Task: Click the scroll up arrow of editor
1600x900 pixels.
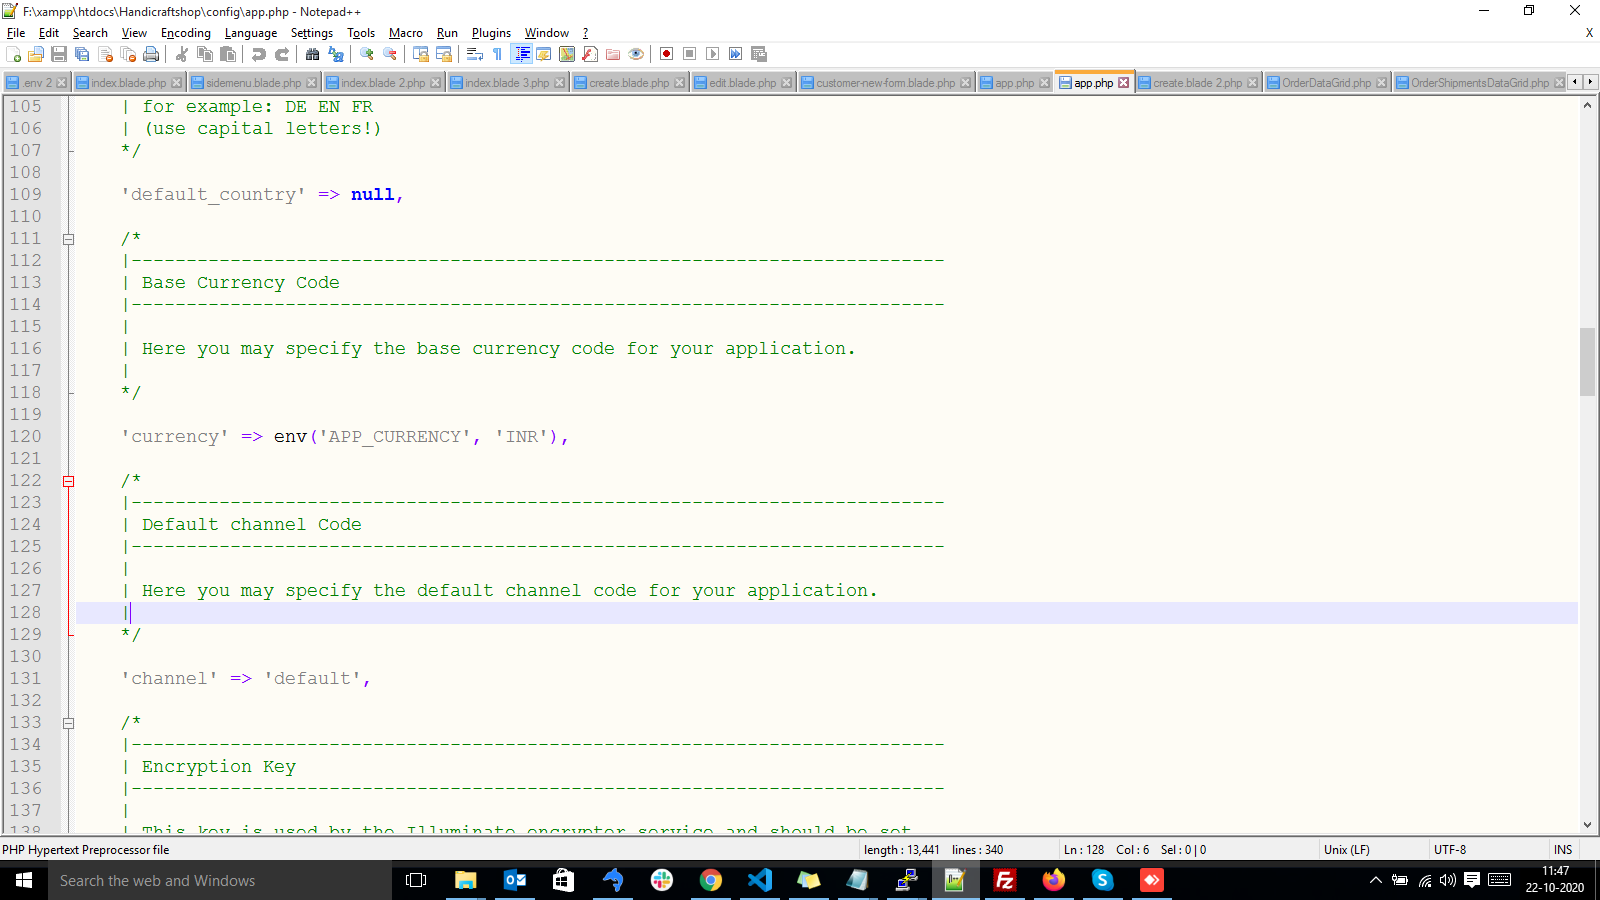Action: [x=1587, y=105]
